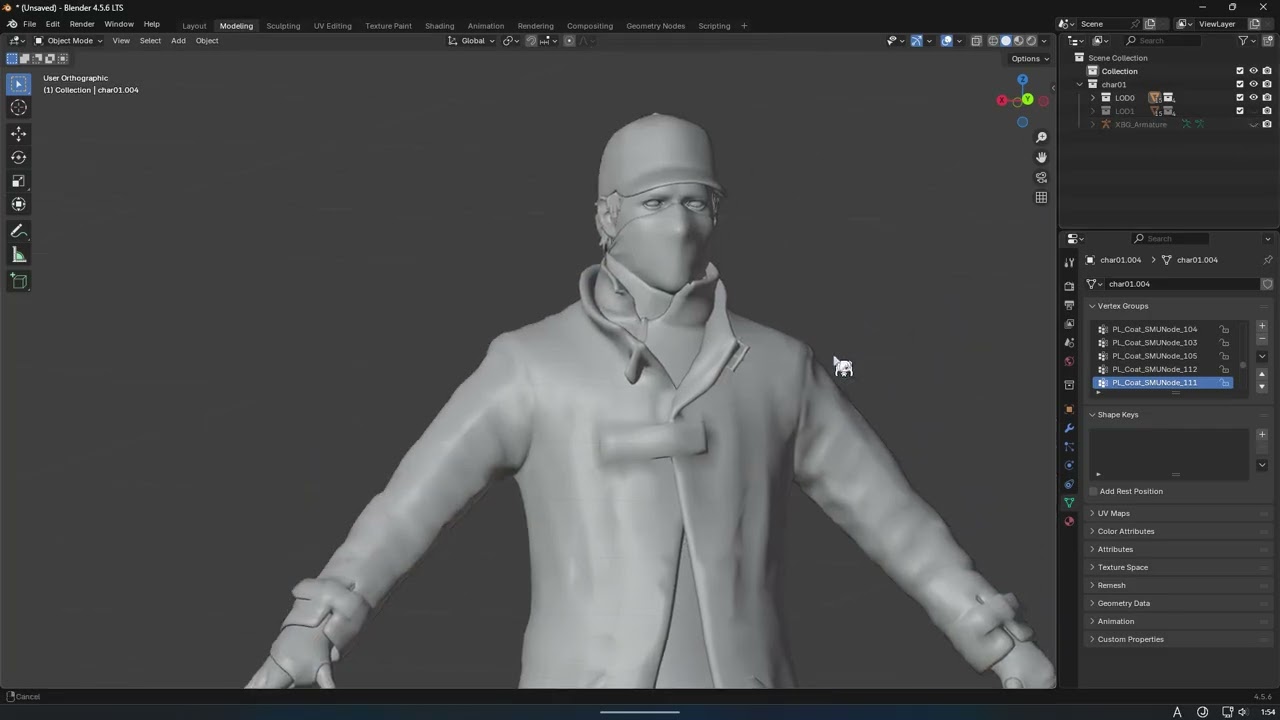Open the viewport Options dropdown
The width and height of the screenshot is (1280, 720).
pos(1030,59)
